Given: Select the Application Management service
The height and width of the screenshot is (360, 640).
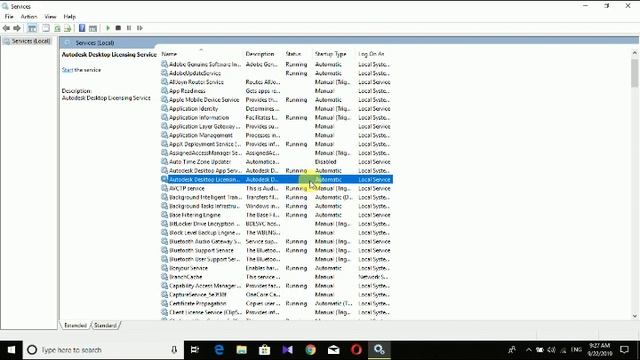Looking at the screenshot, I should [276, 136].
